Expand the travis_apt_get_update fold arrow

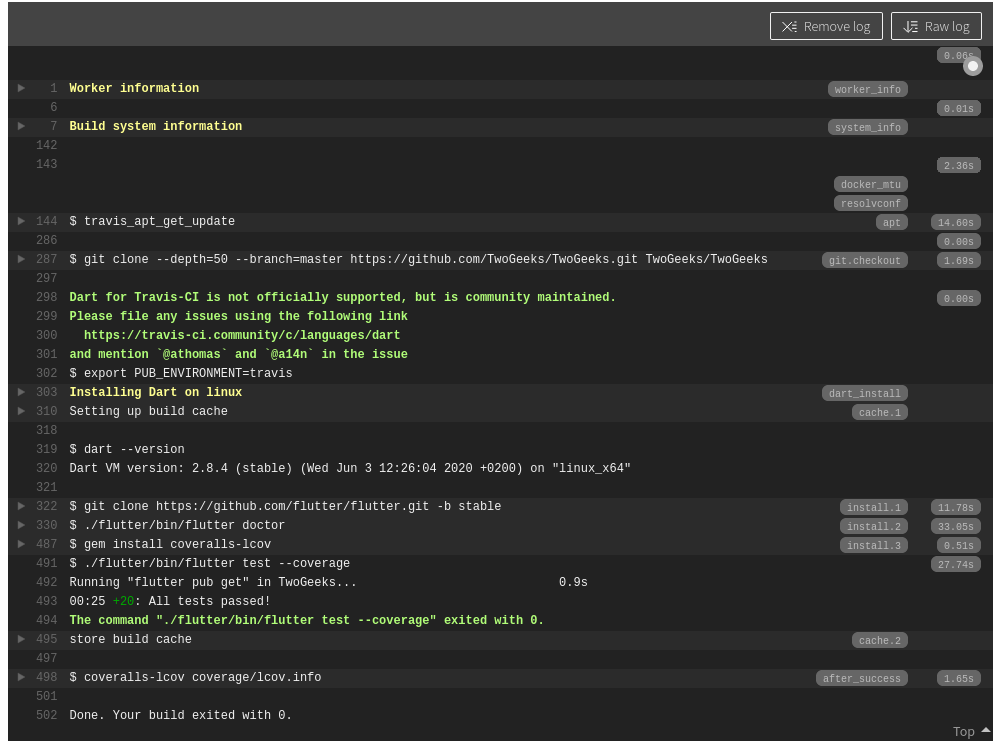[x=21, y=221]
